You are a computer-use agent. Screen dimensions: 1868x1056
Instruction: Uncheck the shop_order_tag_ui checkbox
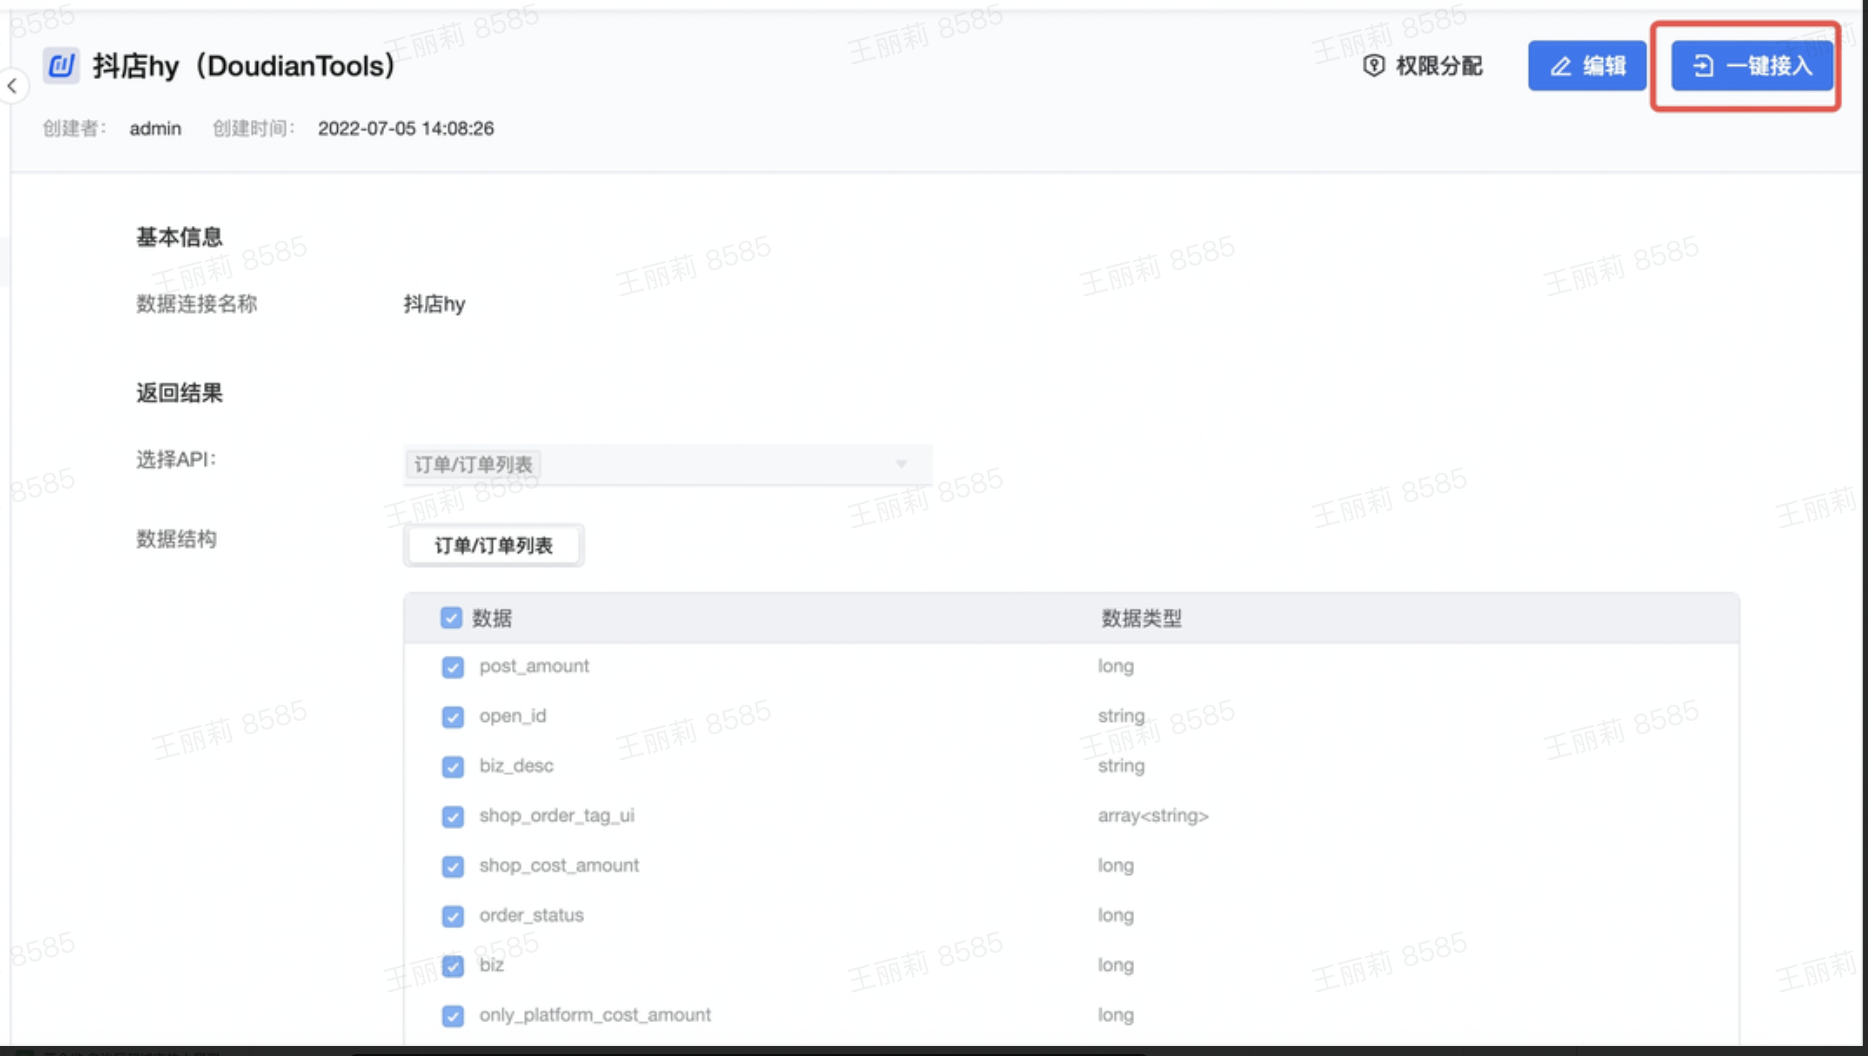click(453, 817)
